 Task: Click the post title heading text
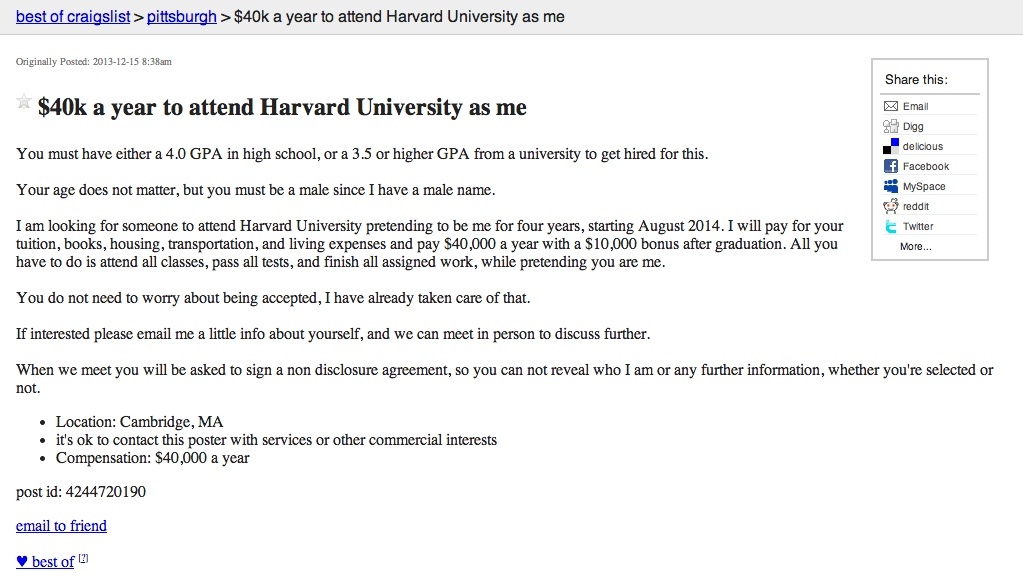pos(282,107)
